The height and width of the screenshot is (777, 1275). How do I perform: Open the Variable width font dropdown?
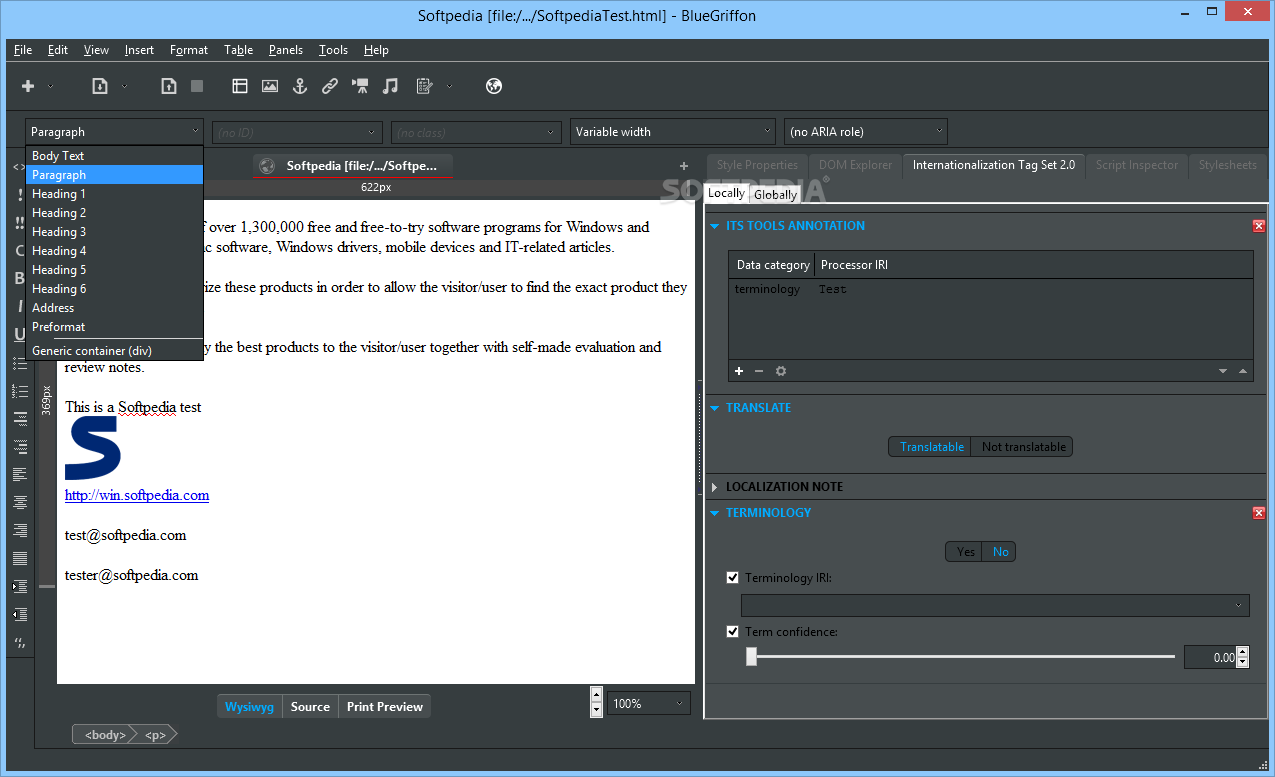673,132
